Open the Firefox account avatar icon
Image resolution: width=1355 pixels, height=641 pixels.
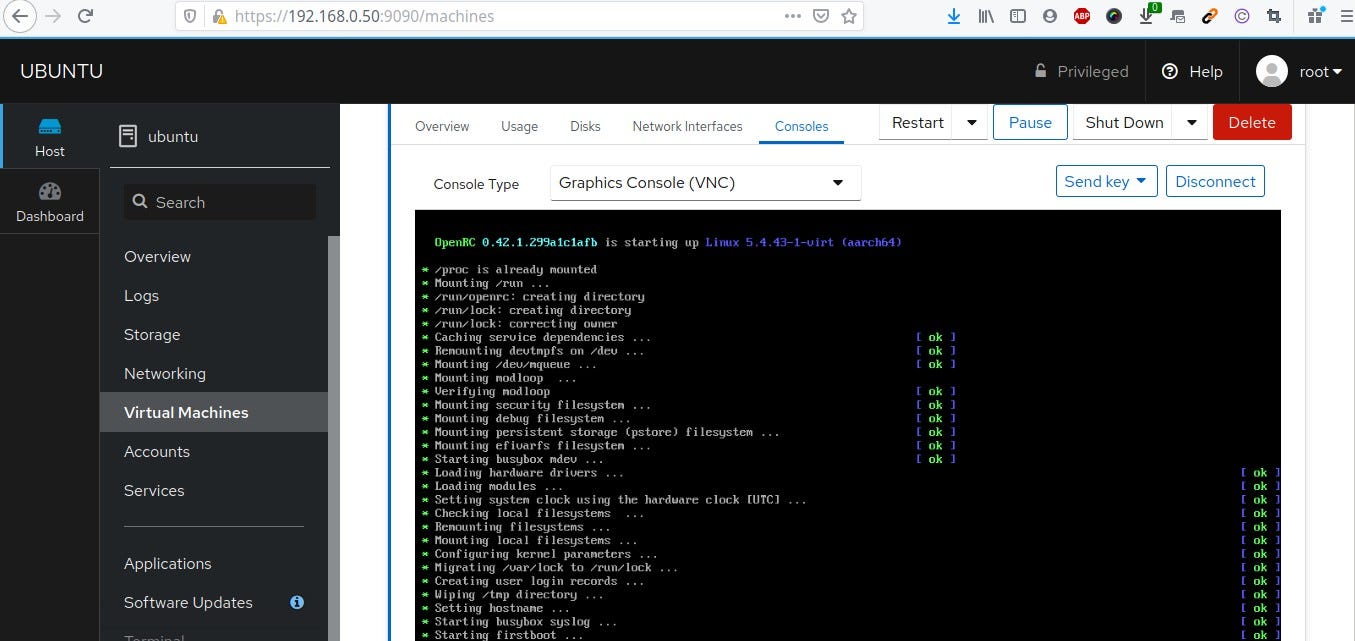point(1050,16)
